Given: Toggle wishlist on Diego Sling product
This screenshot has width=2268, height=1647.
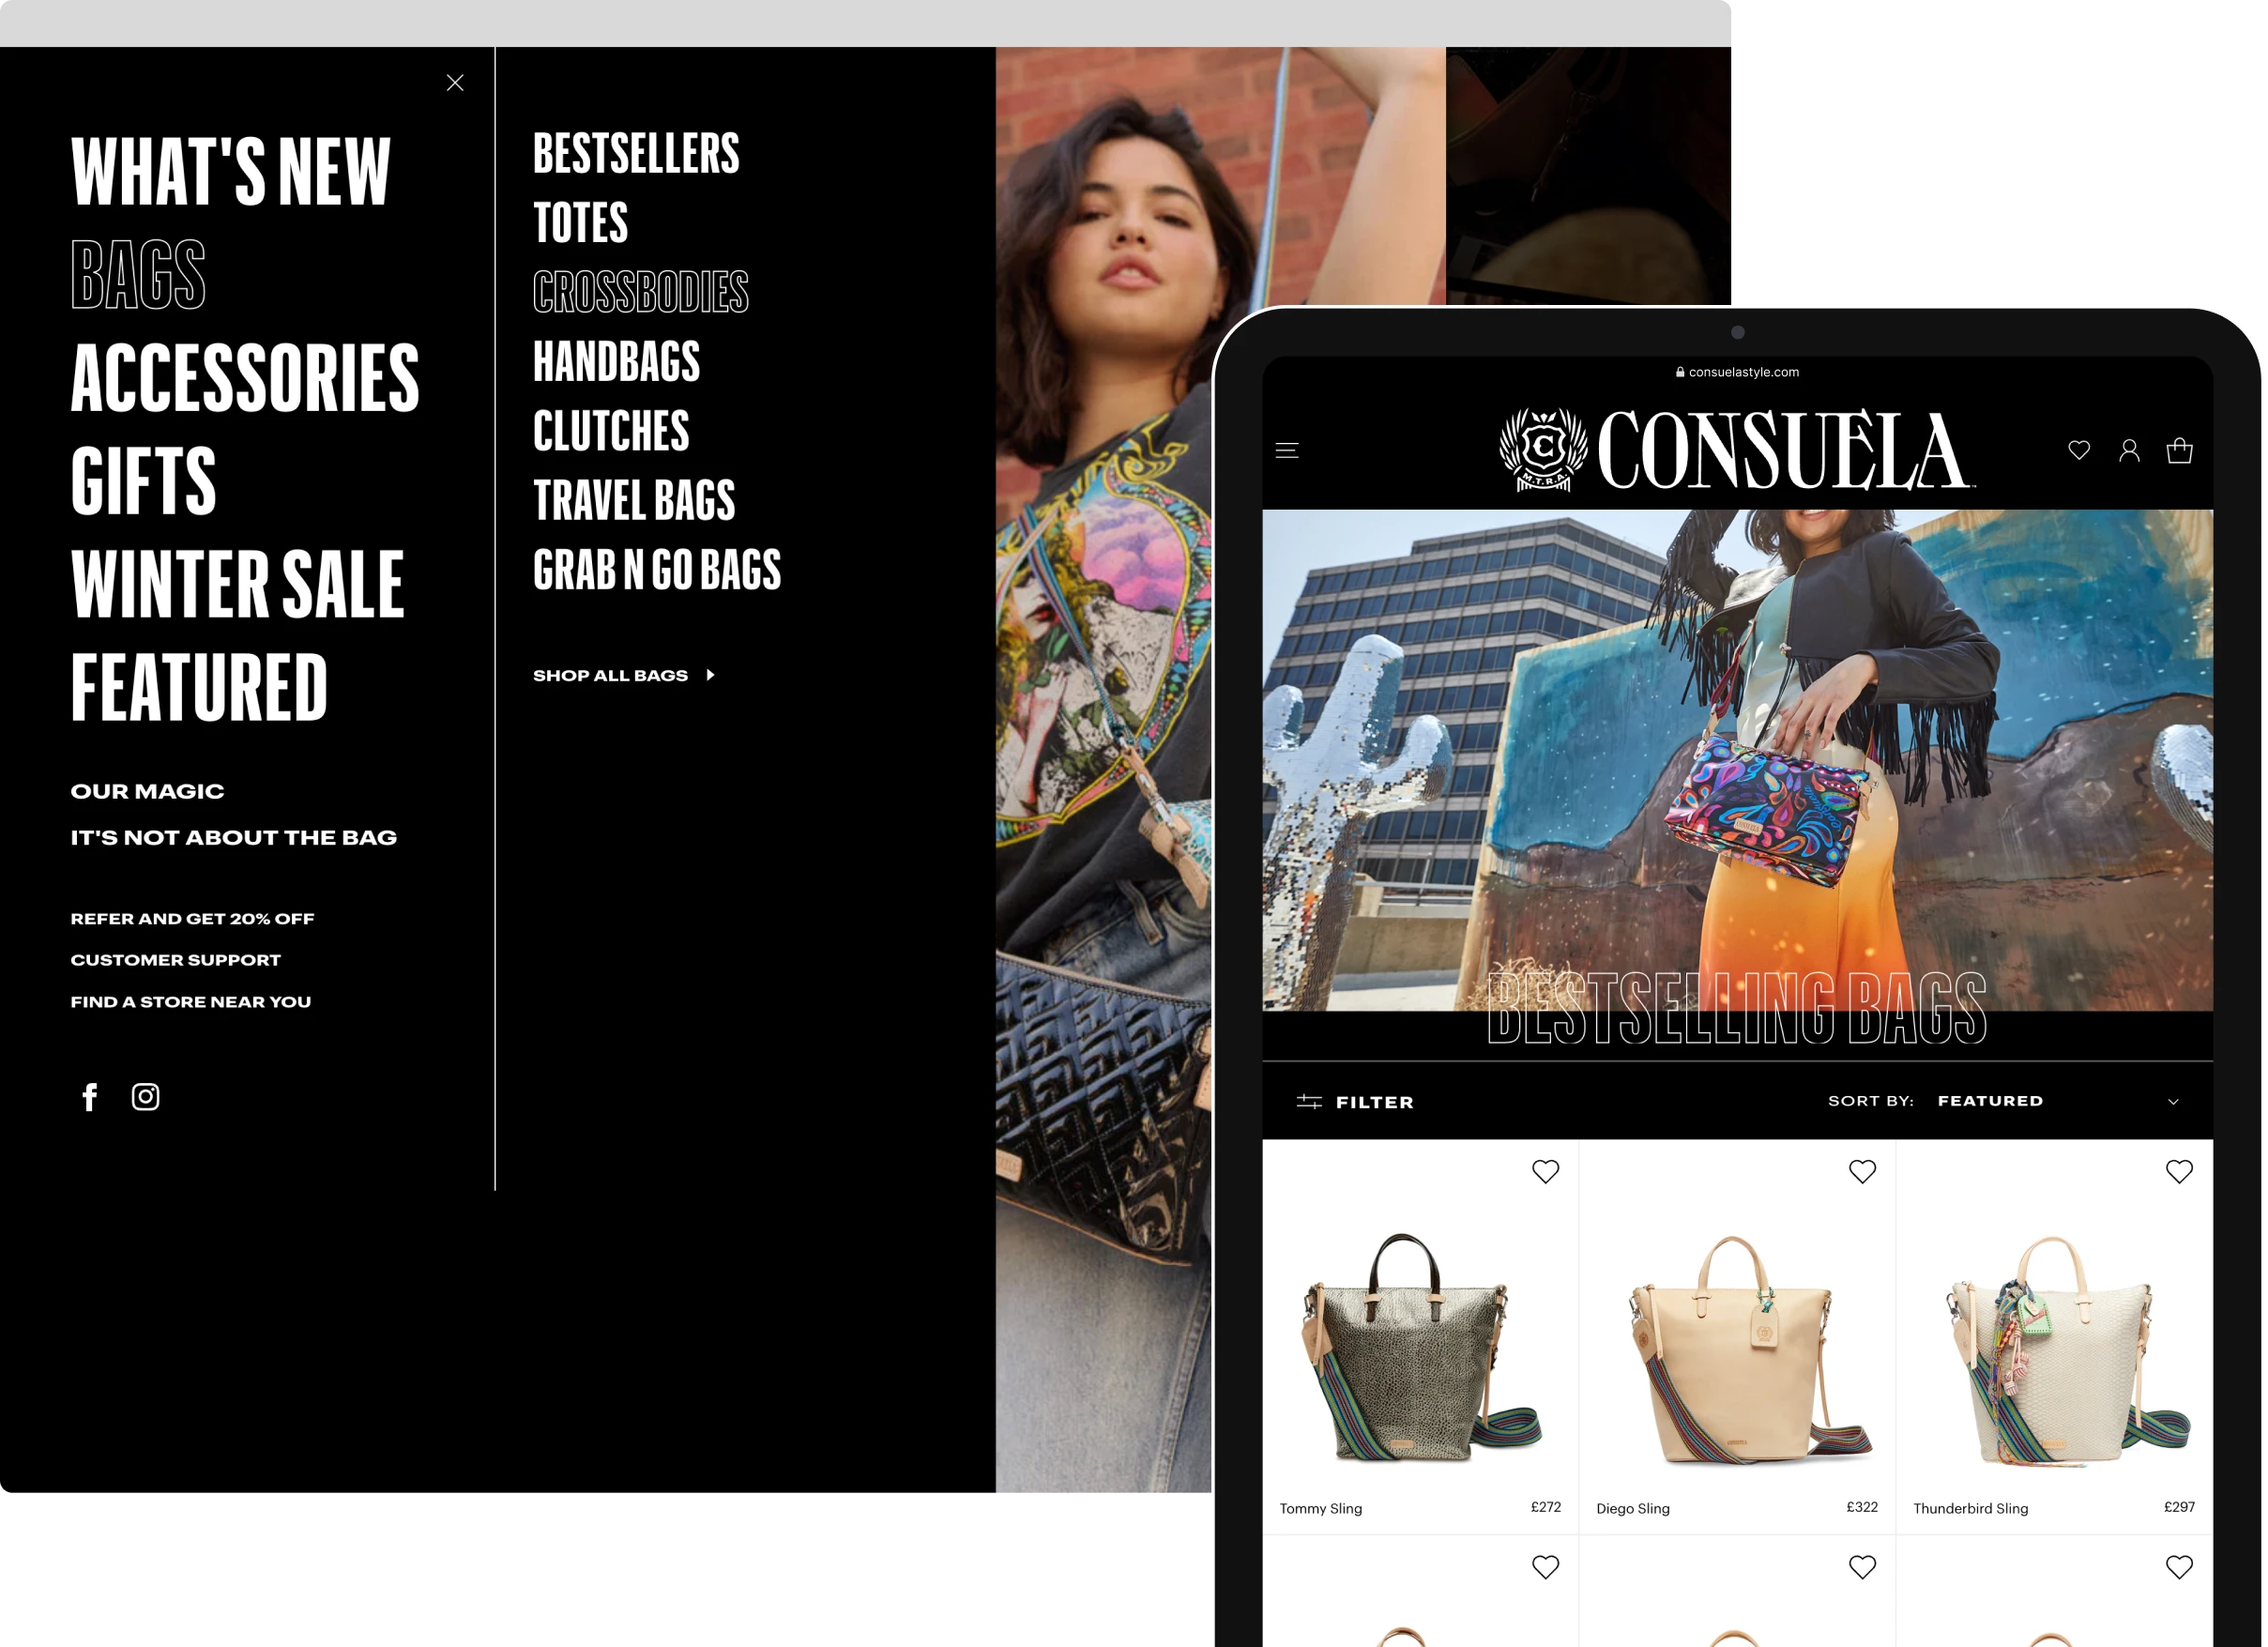Looking at the screenshot, I should click(1863, 1171).
